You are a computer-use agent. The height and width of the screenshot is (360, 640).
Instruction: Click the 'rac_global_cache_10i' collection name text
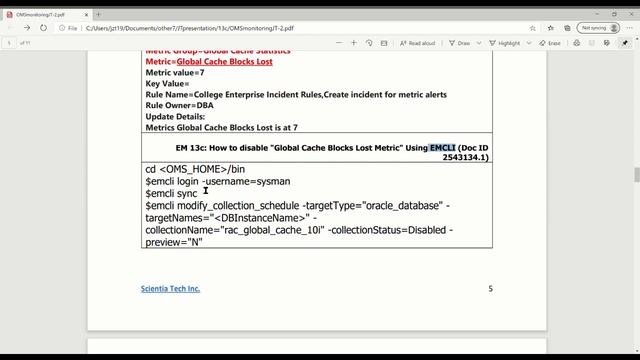point(272,230)
